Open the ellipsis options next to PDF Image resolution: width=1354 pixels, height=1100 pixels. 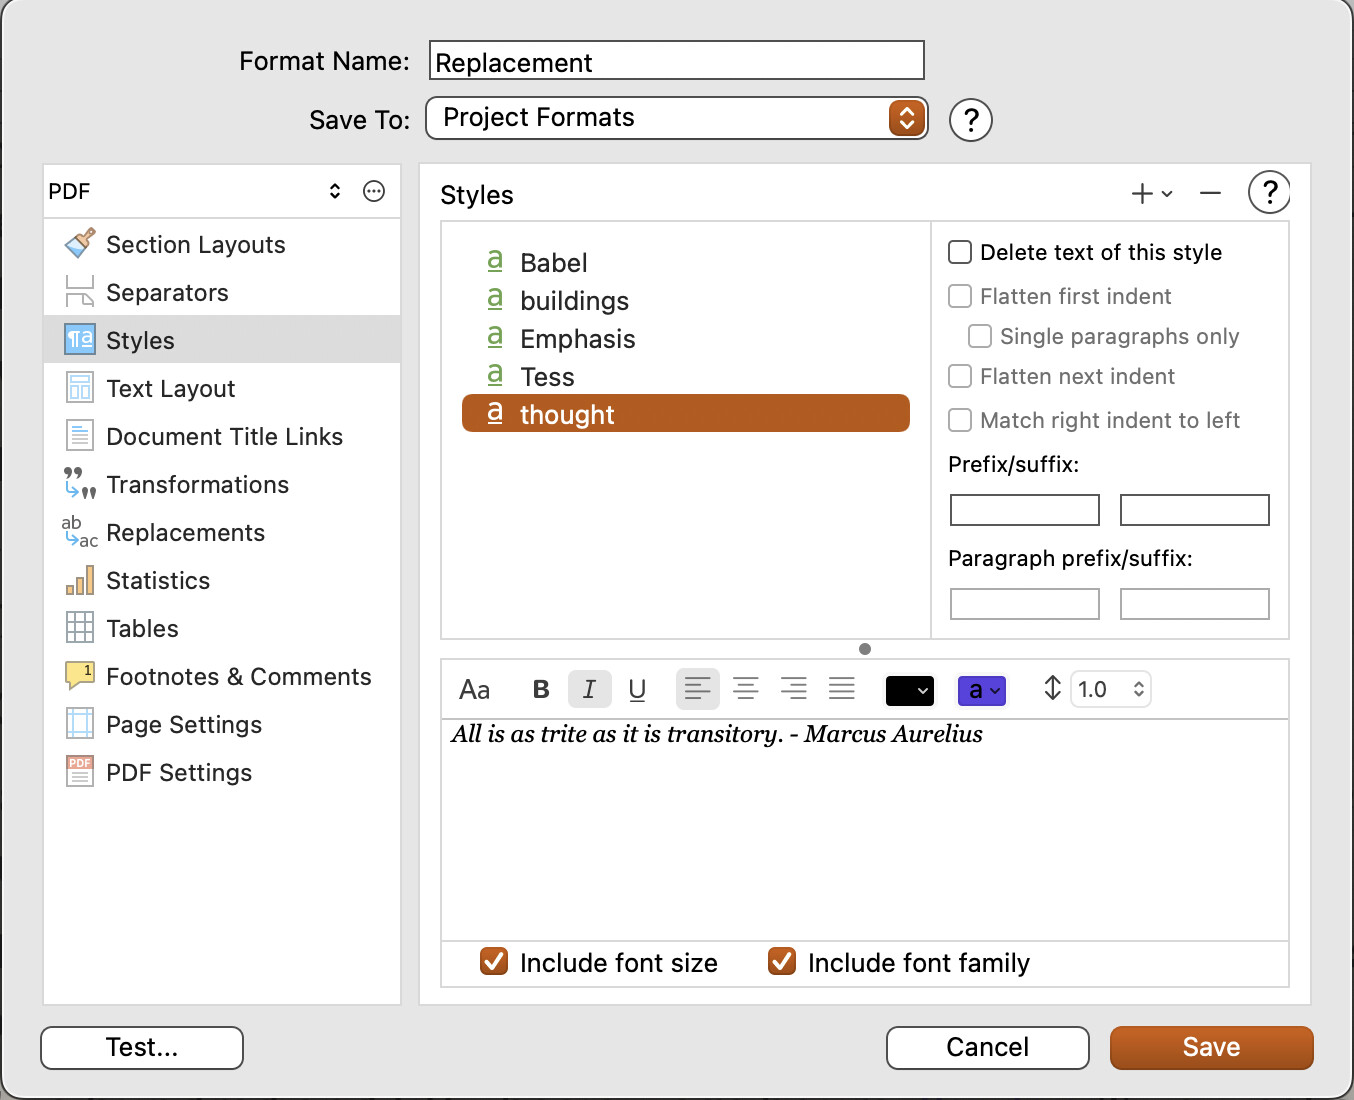pyautogui.click(x=374, y=191)
